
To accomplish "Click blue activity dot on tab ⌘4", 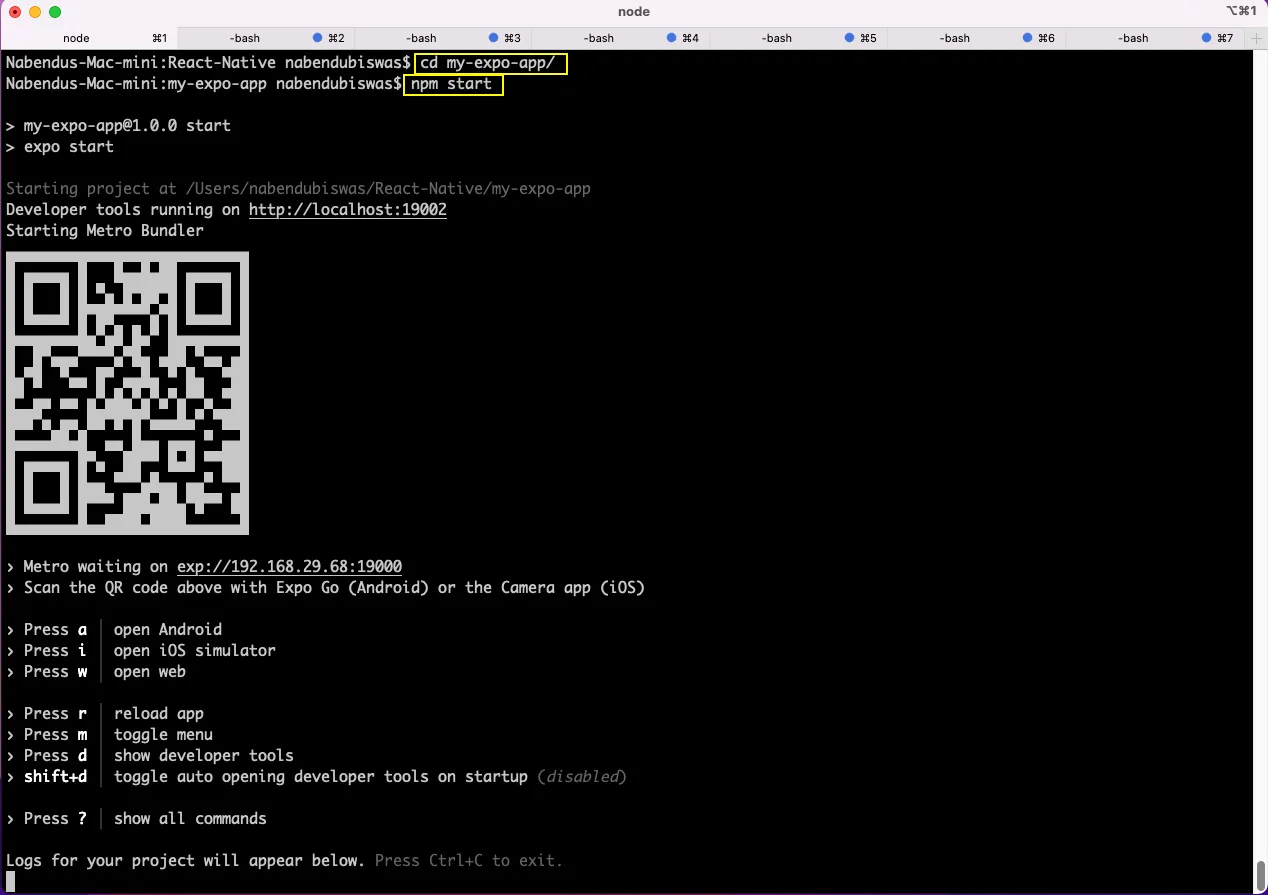I will click(672, 38).
